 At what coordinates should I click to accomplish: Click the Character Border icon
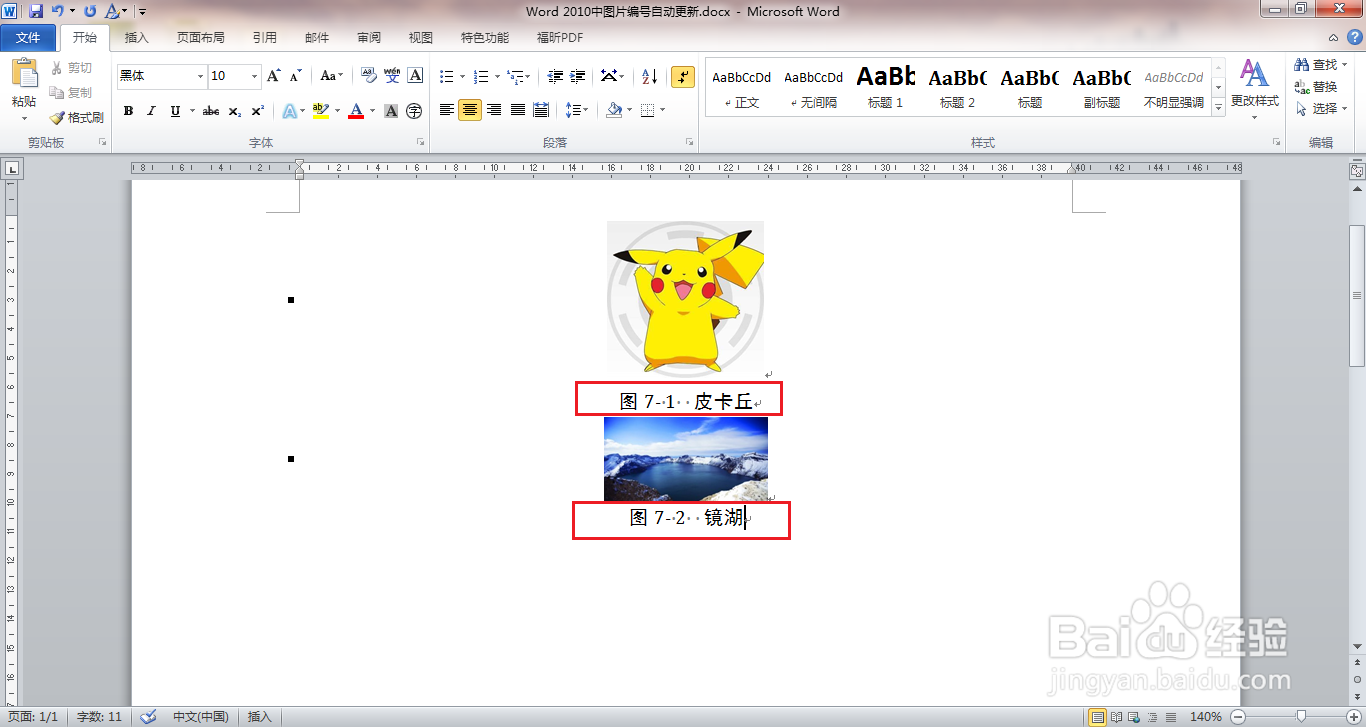coord(415,76)
